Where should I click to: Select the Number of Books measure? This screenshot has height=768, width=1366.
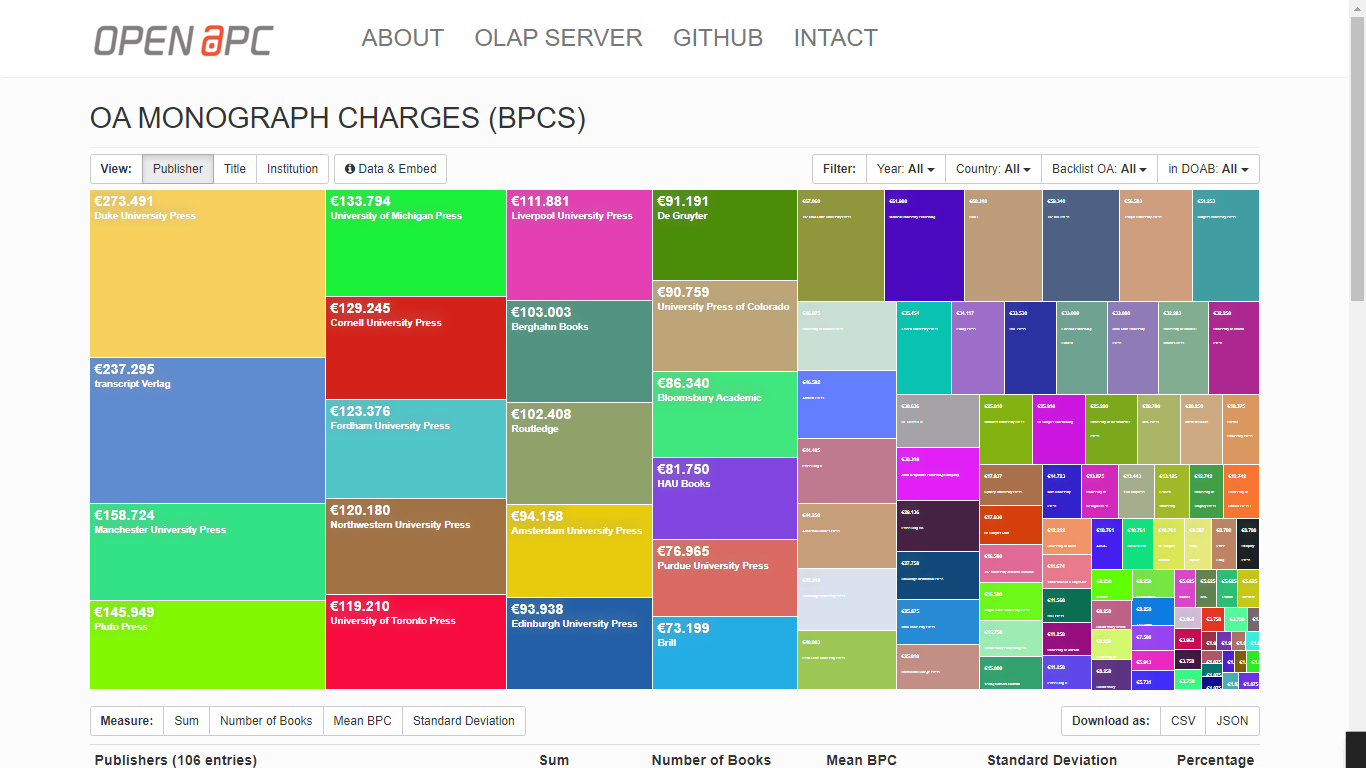(x=266, y=721)
